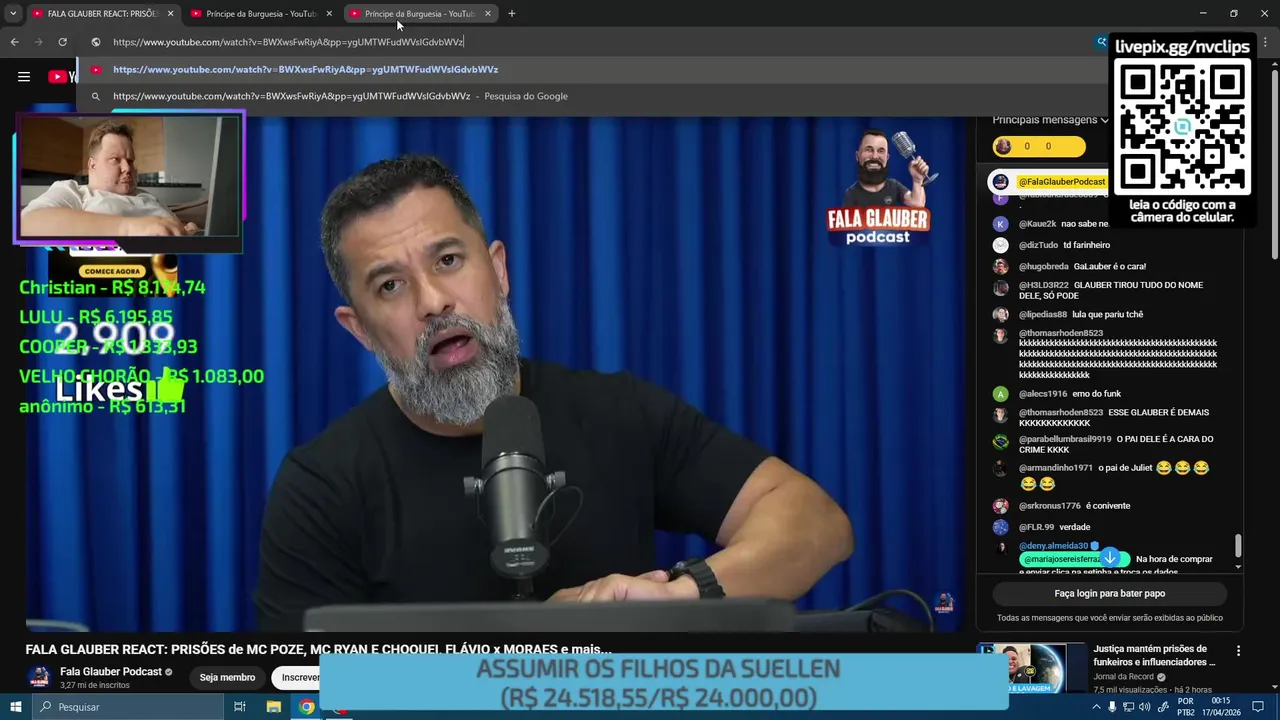Click @Kaue2k's chat username
1280x720 pixels.
click(x=1037, y=224)
